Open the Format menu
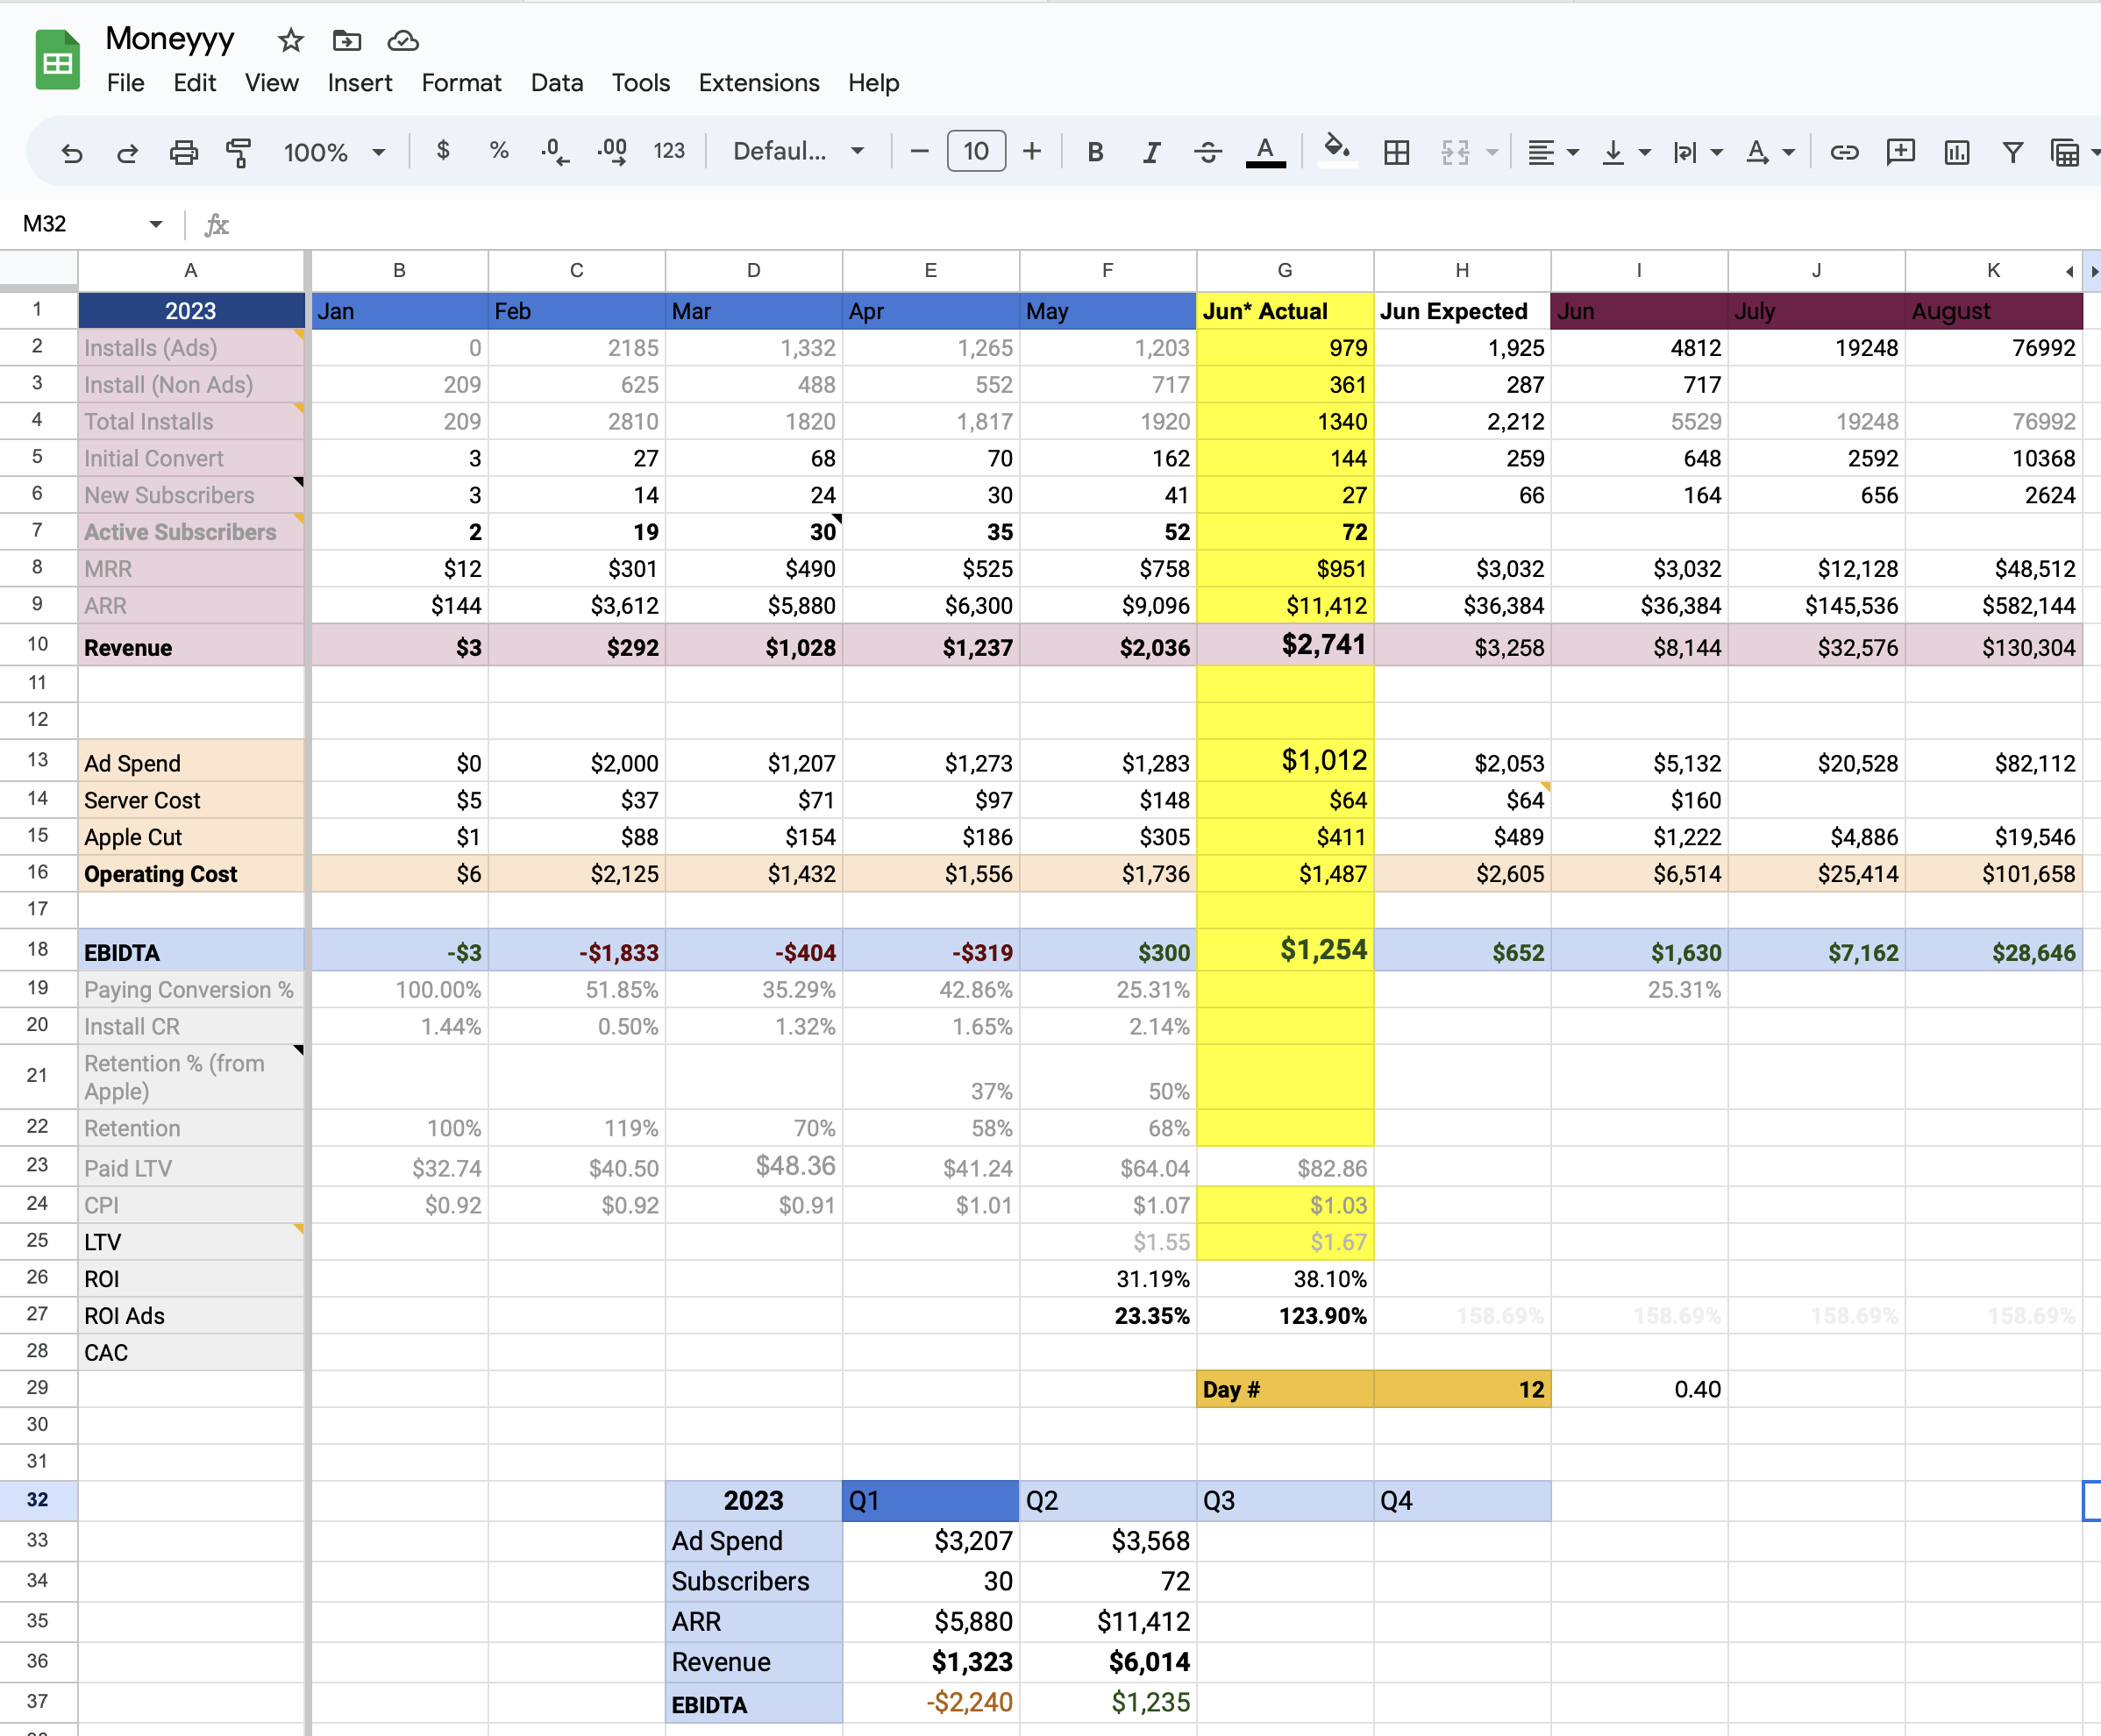Viewport: 2101px width, 1736px height. click(x=461, y=83)
